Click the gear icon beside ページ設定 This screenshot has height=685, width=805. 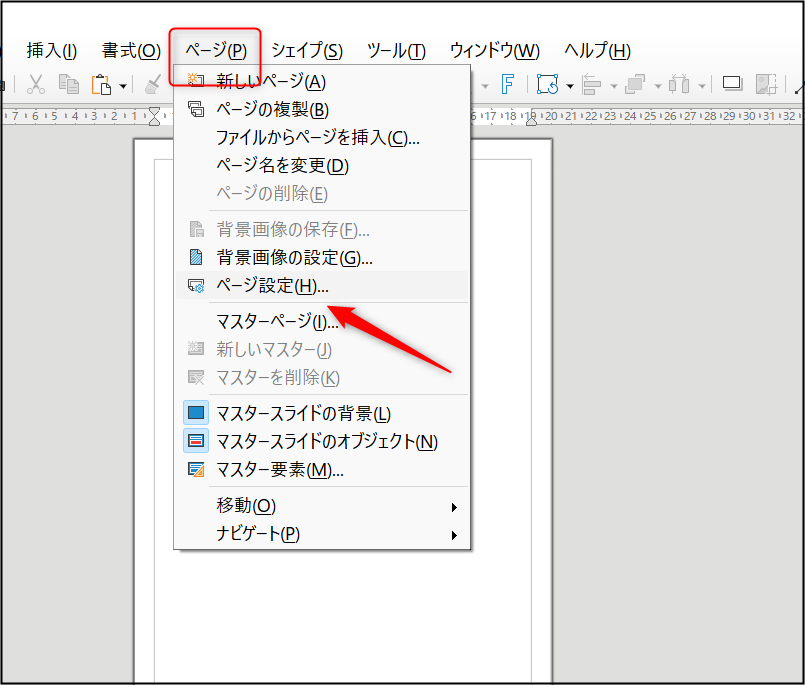(196, 286)
